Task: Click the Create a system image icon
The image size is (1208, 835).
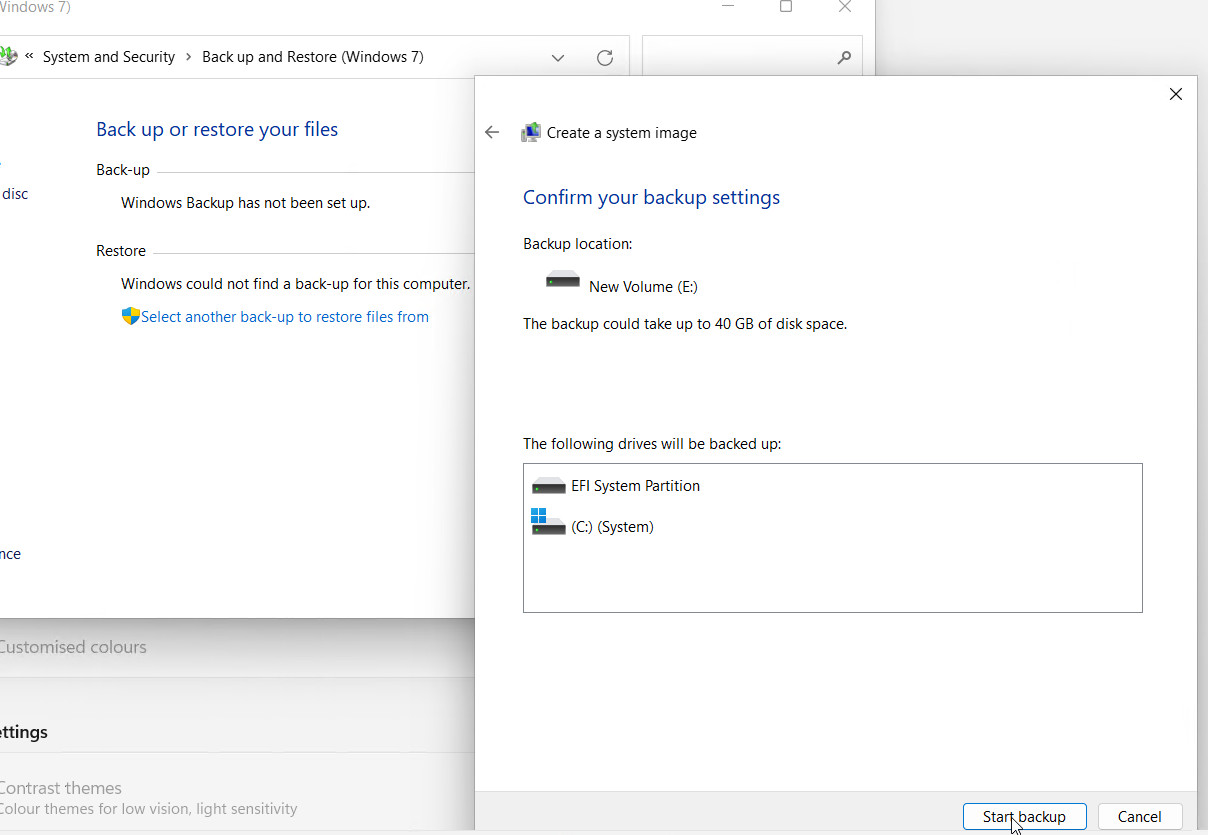Action: tap(531, 133)
